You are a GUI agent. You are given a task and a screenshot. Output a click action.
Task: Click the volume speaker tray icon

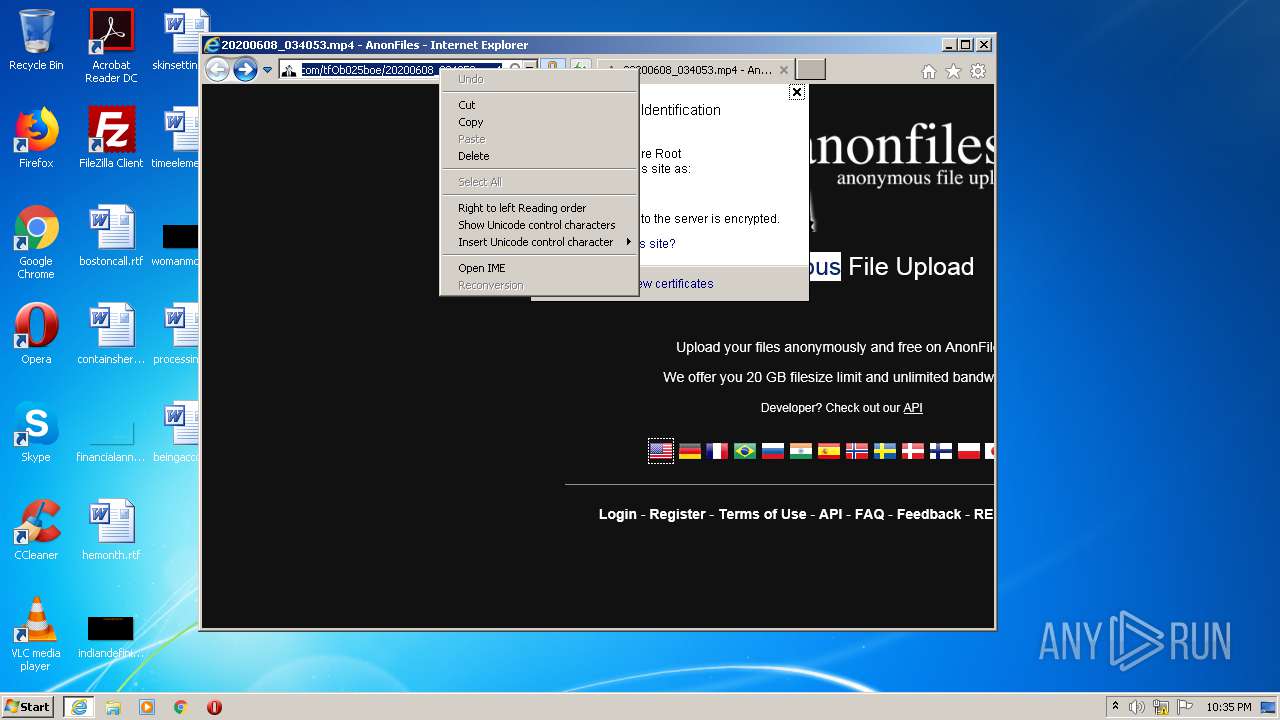(1137, 707)
